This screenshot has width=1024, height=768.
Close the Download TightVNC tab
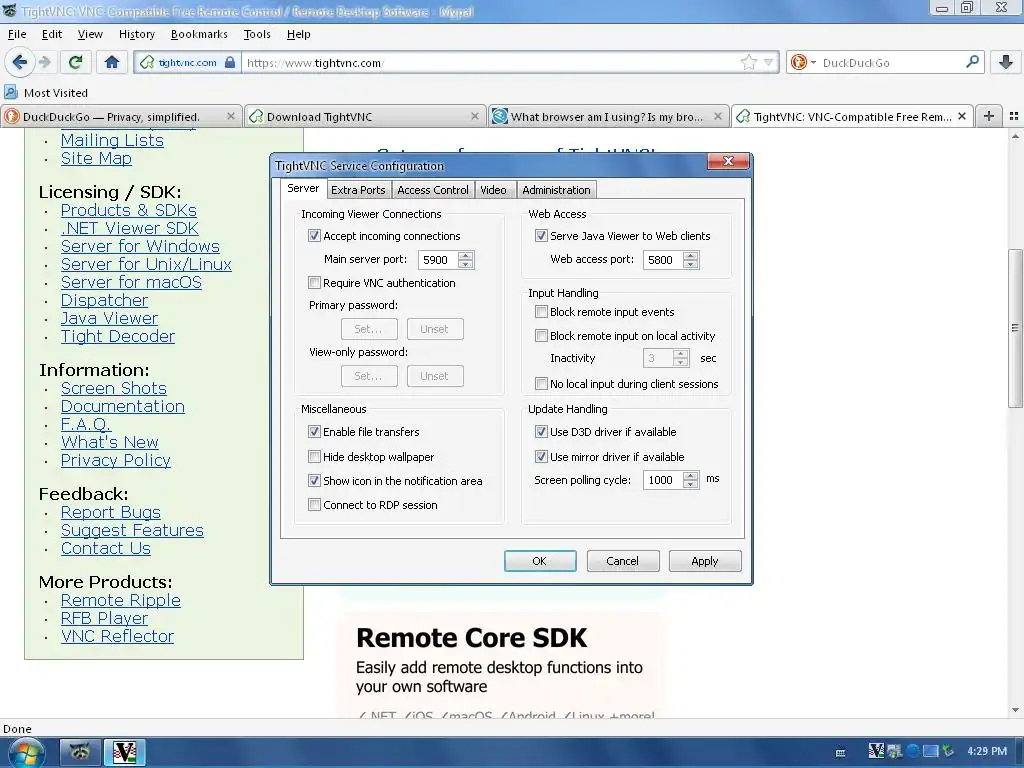point(475,116)
